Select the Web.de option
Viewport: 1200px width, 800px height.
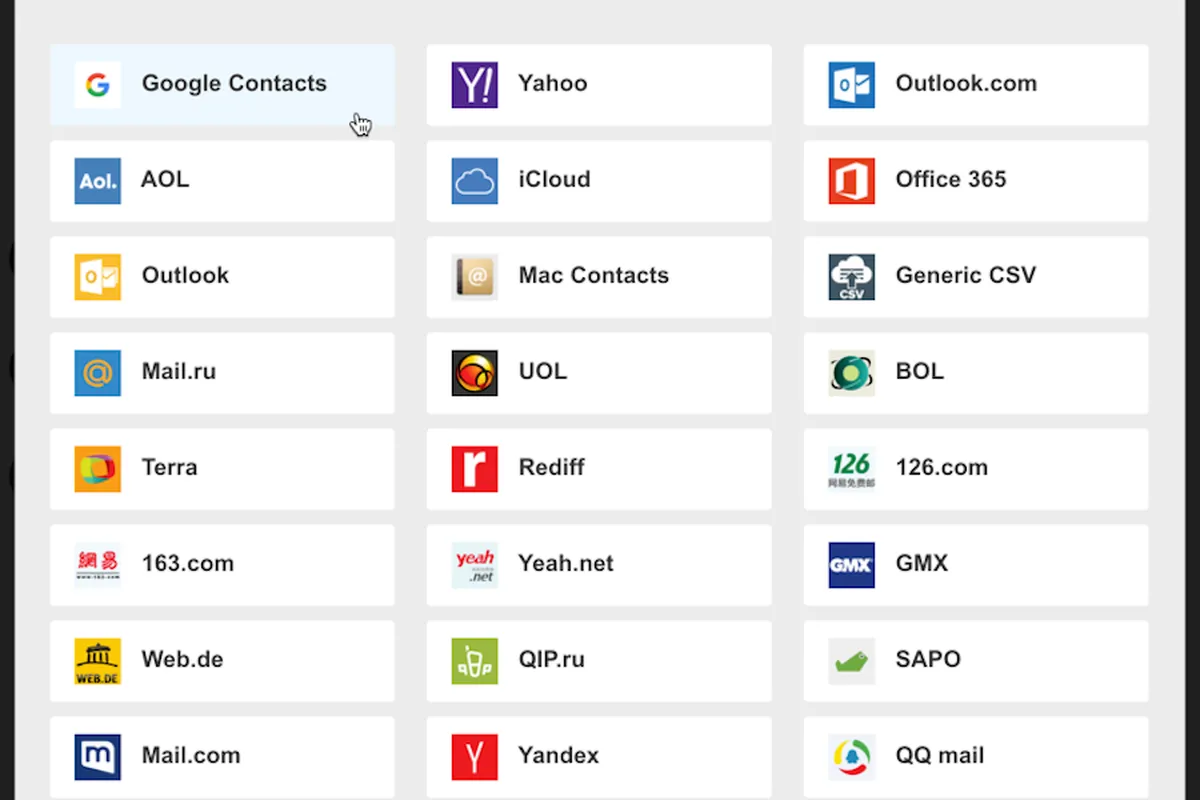coord(222,661)
